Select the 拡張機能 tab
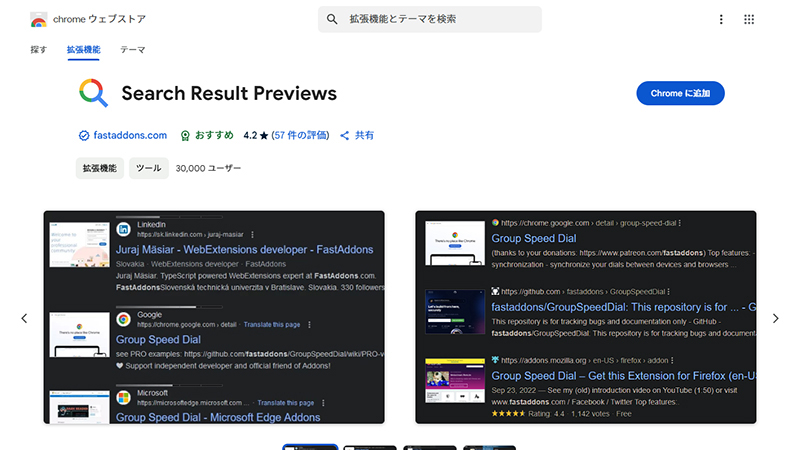Viewport: 800px width, 450px height. 83,49
